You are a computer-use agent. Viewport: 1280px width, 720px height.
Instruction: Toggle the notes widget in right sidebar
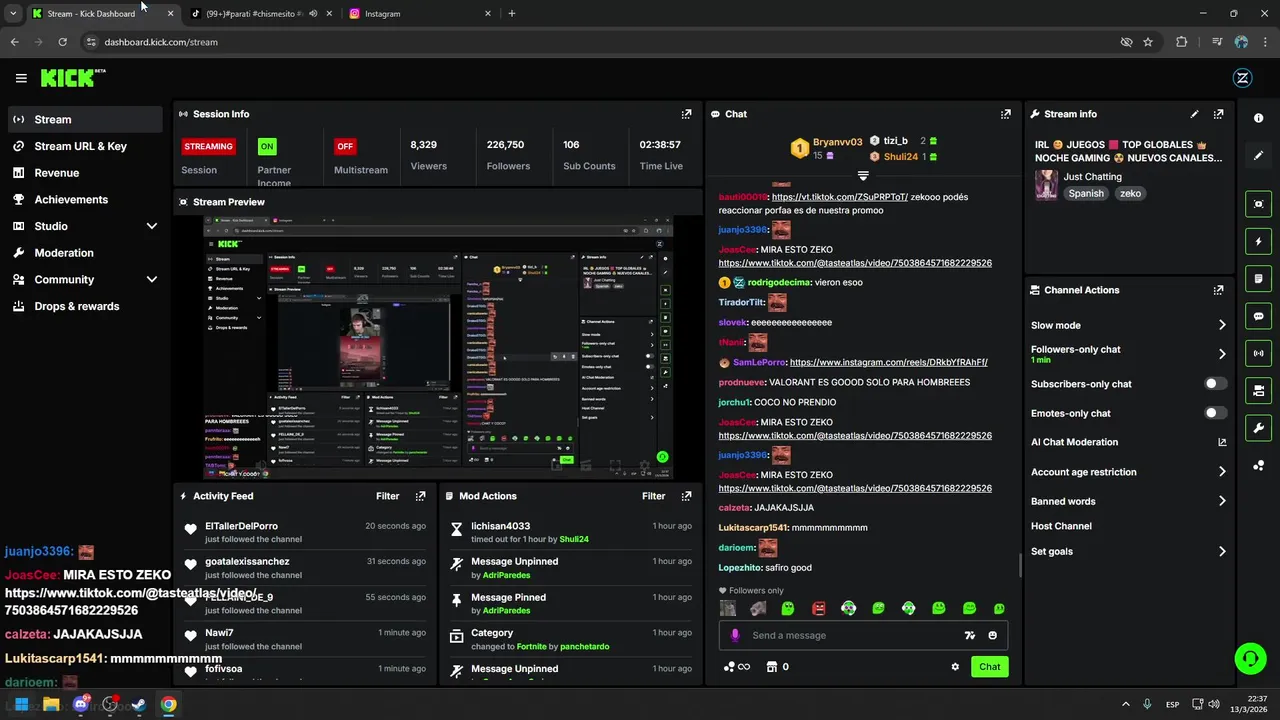(x=1259, y=279)
